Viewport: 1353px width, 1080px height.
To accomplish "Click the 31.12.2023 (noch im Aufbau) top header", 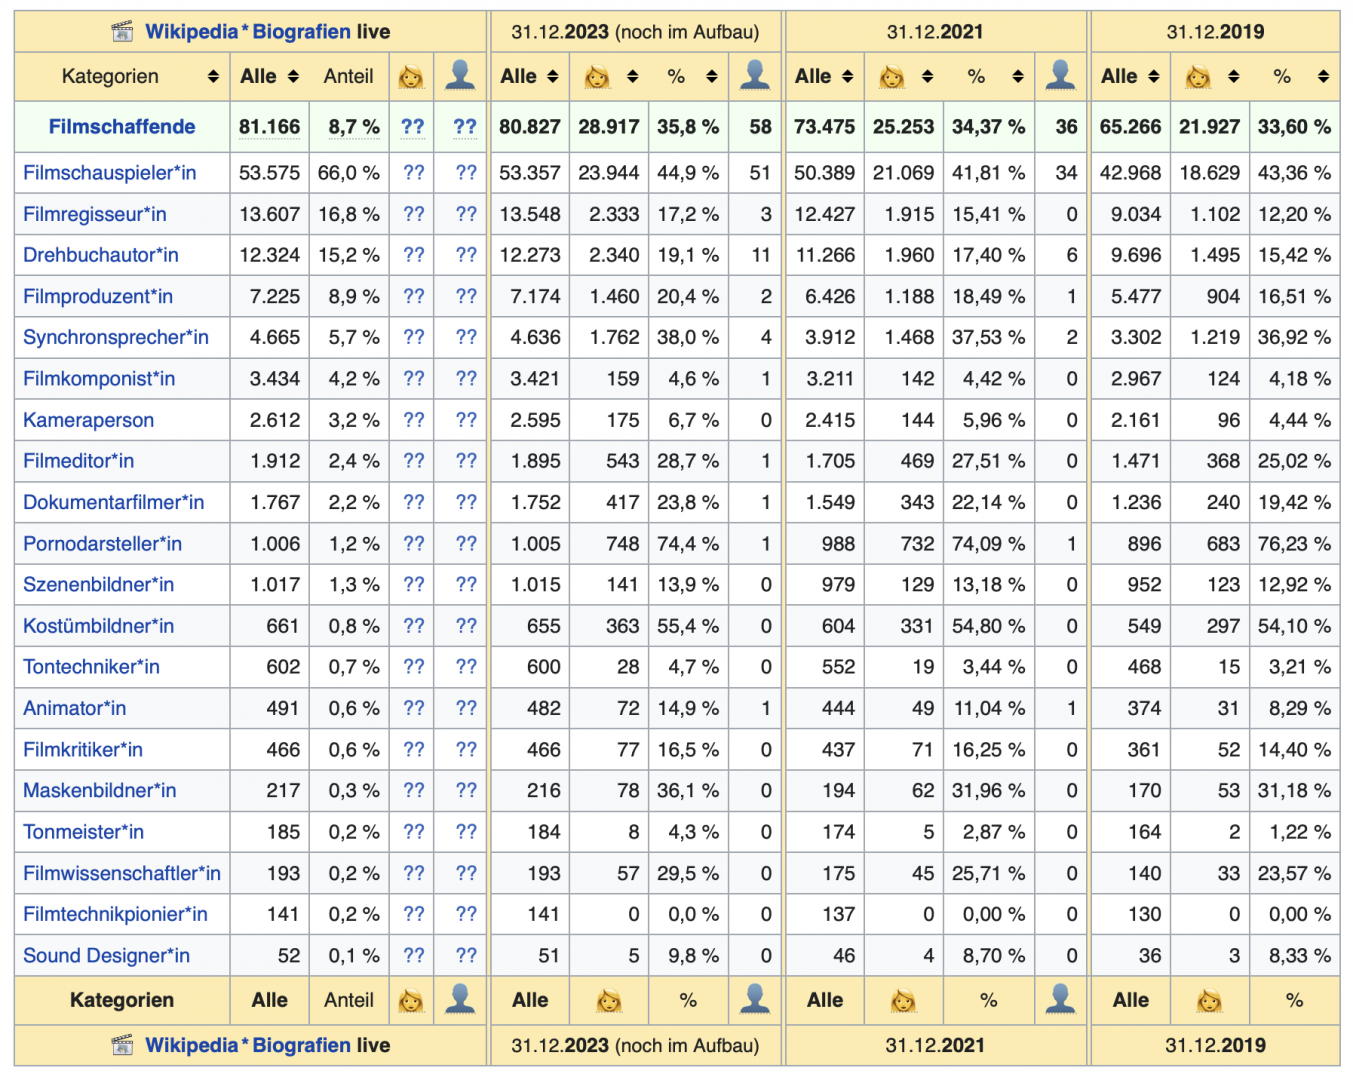I will 635,32.
